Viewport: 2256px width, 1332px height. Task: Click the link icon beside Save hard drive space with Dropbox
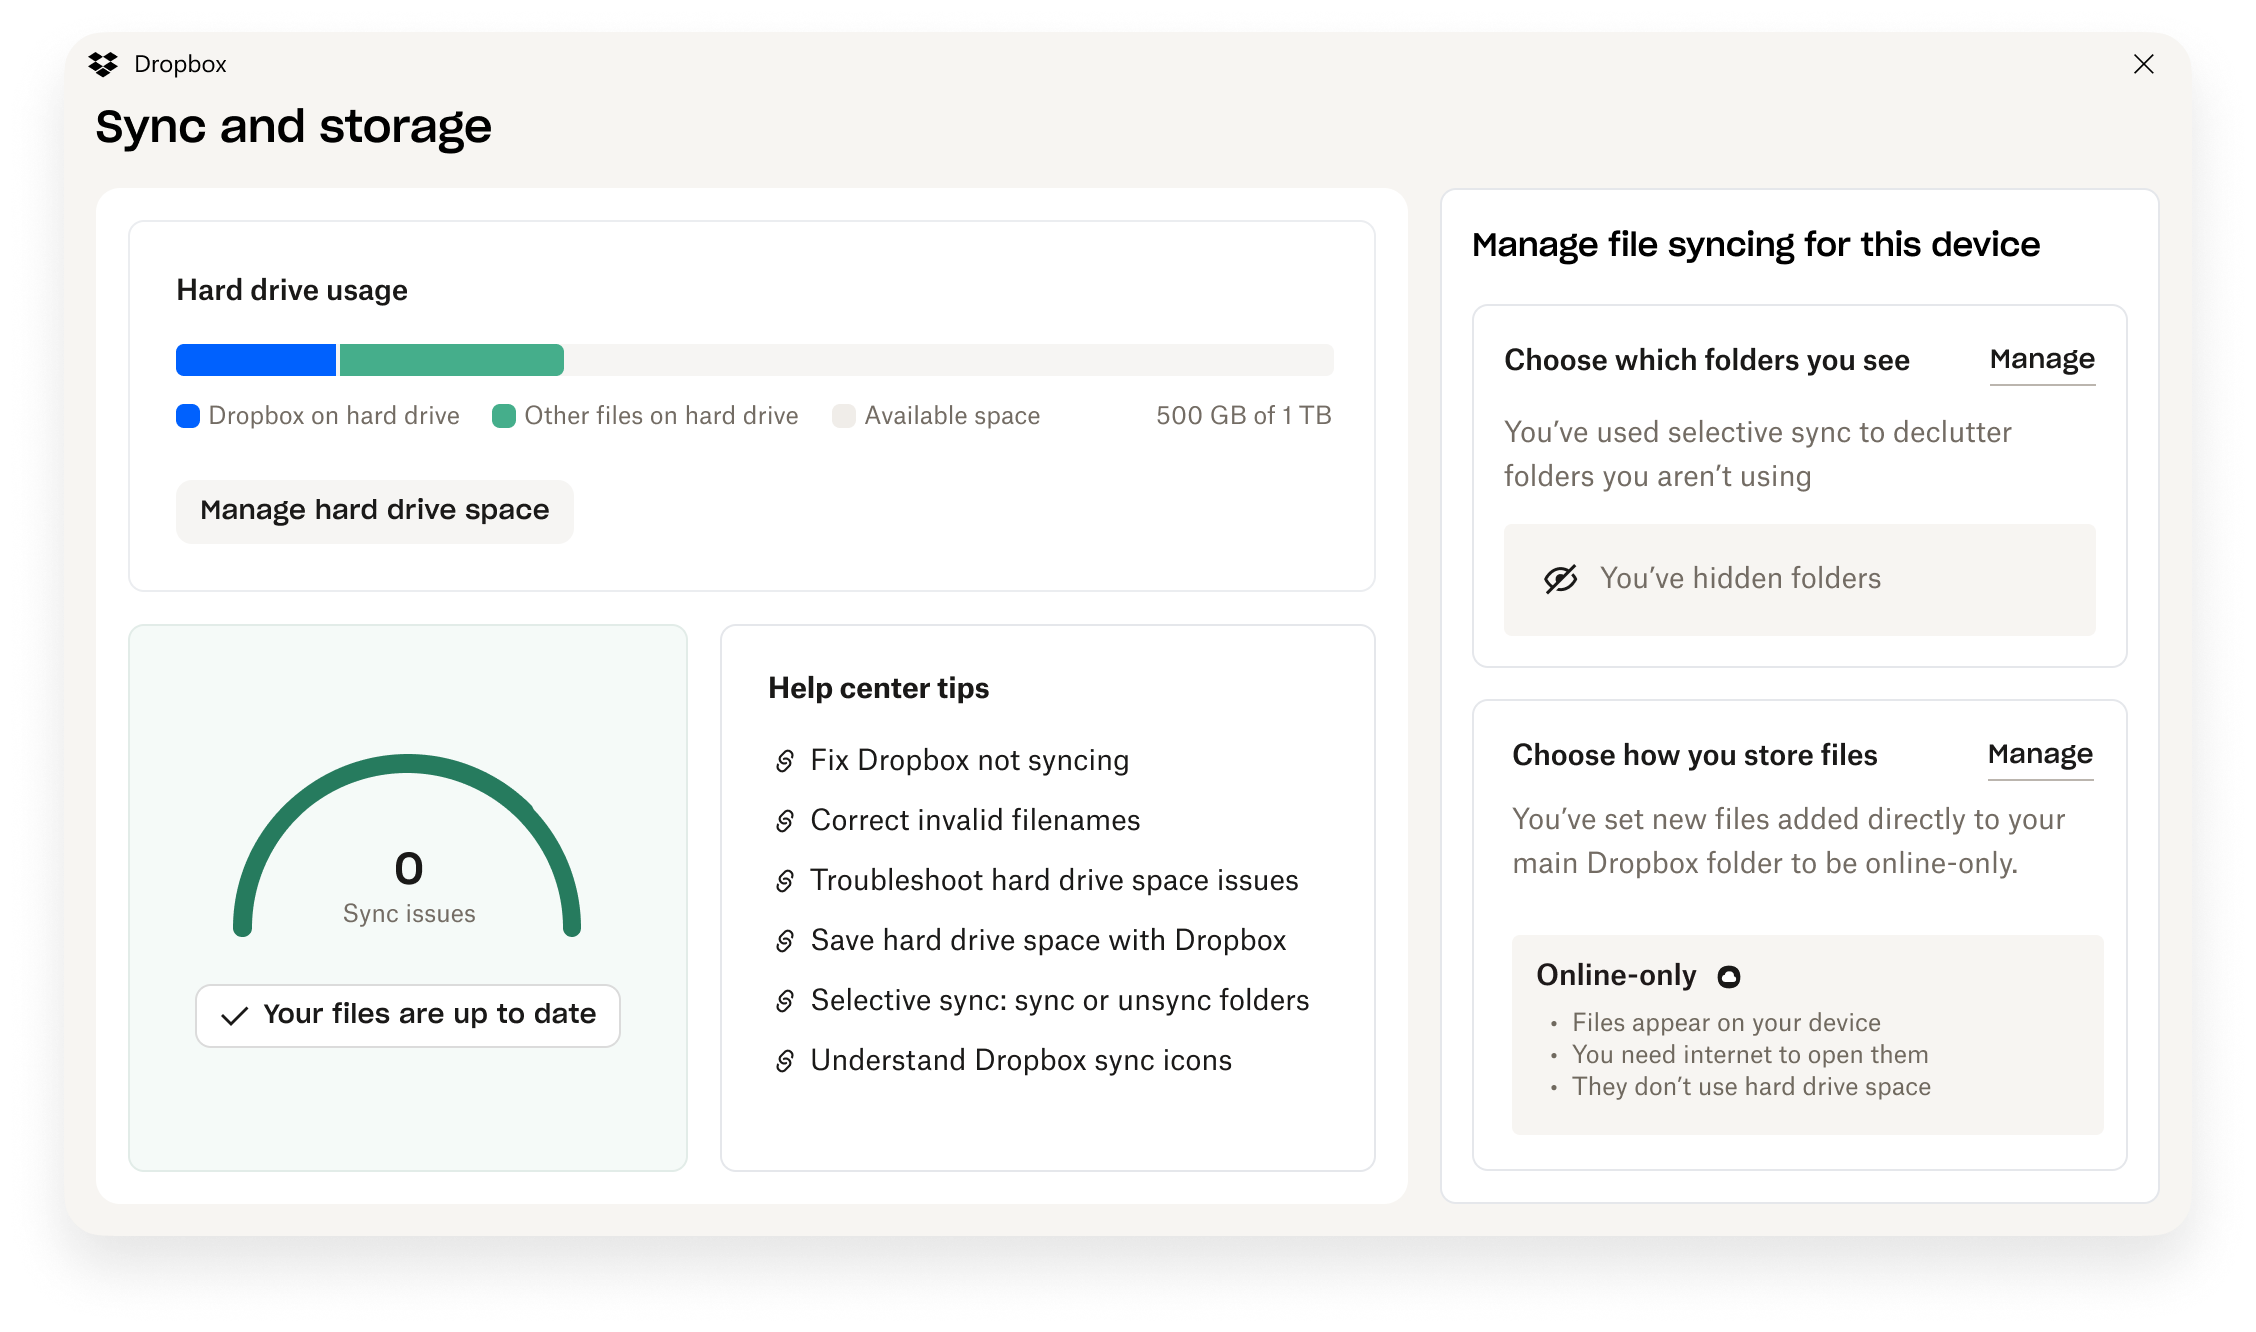[x=785, y=940]
